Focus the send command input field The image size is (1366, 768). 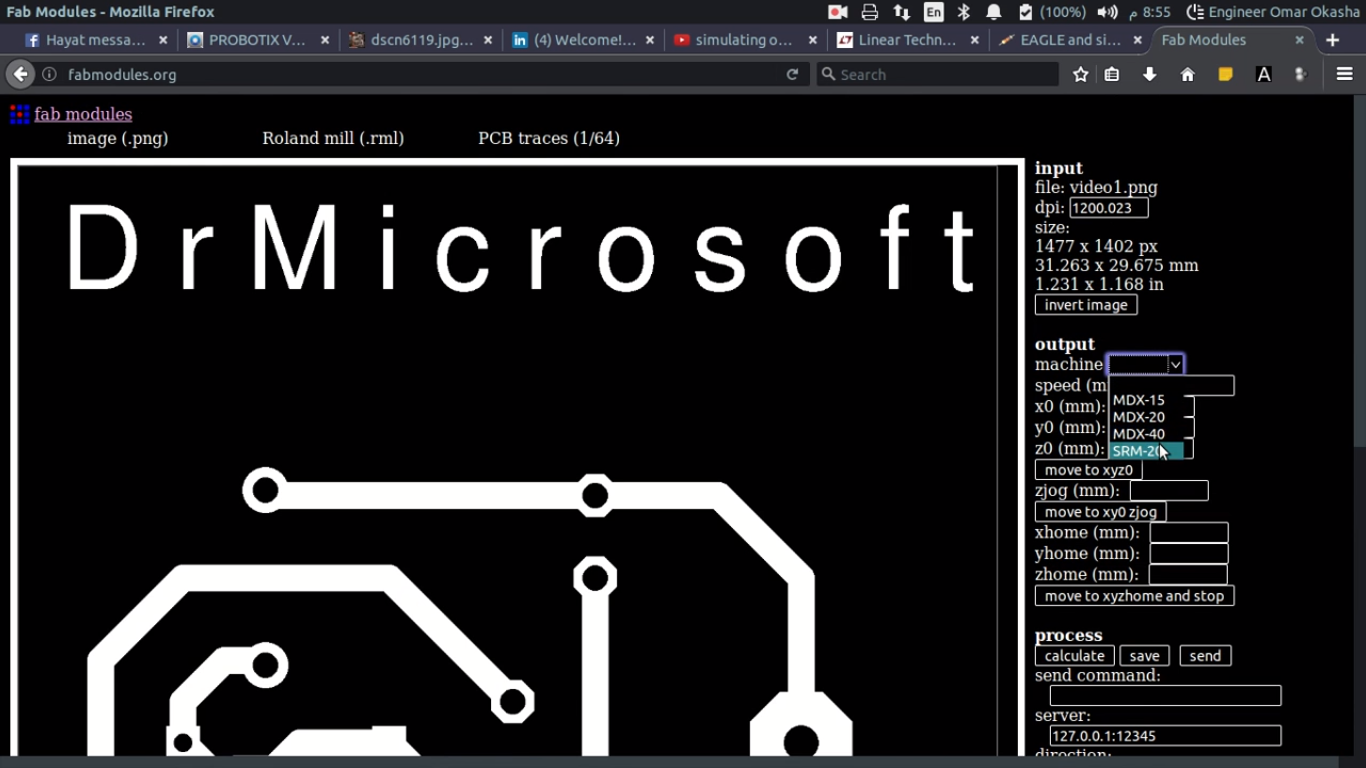point(1165,696)
